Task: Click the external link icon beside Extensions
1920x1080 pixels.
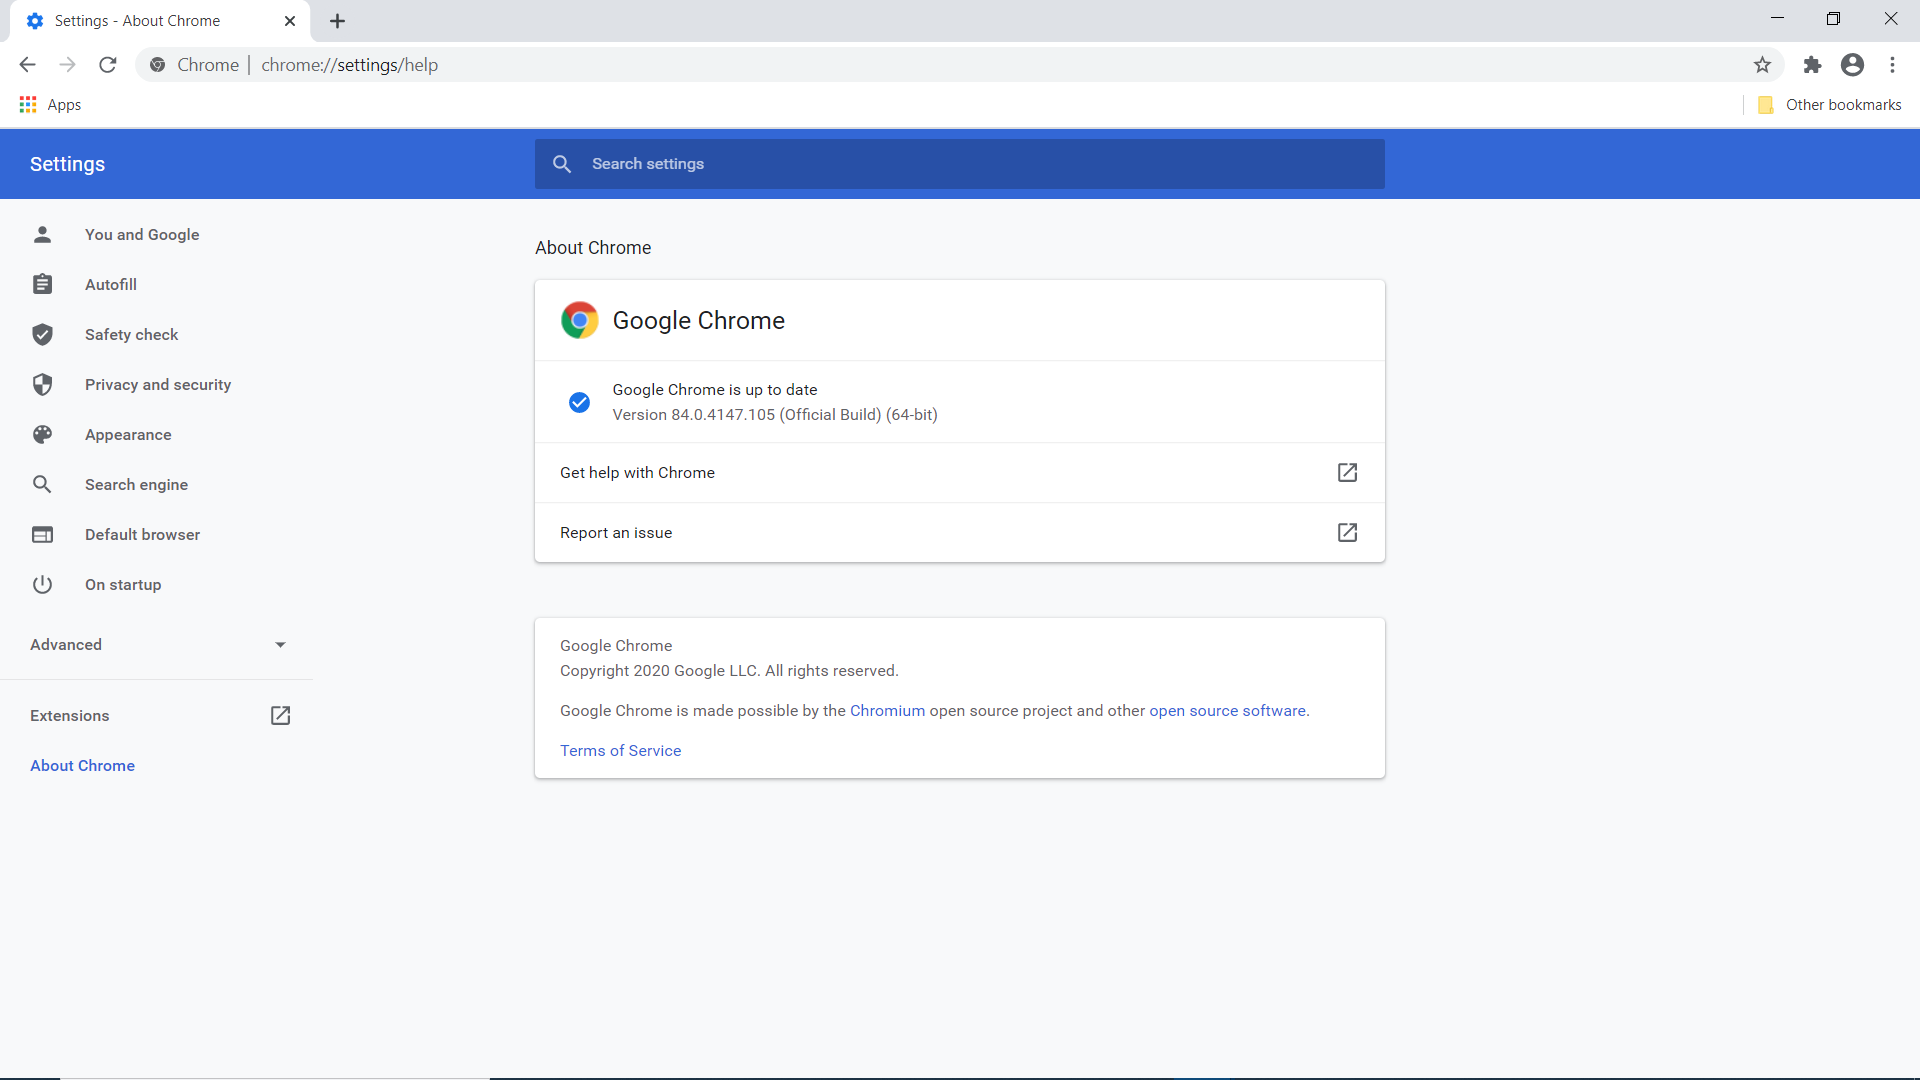Action: (x=281, y=715)
